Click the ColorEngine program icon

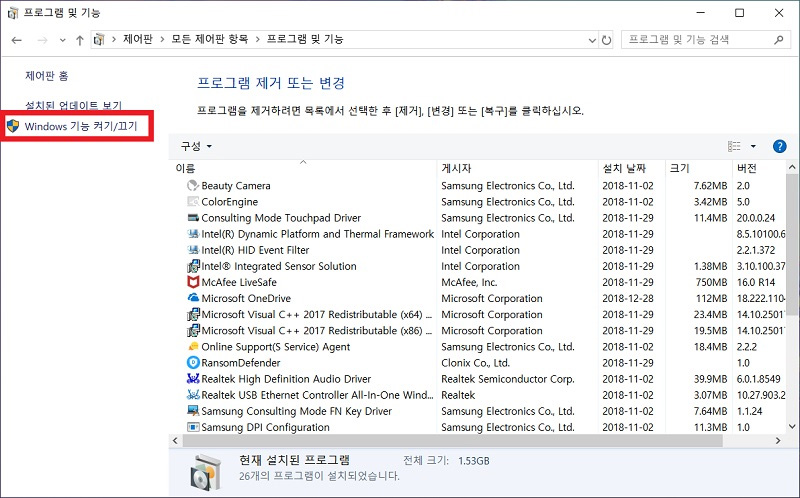[x=193, y=202]
